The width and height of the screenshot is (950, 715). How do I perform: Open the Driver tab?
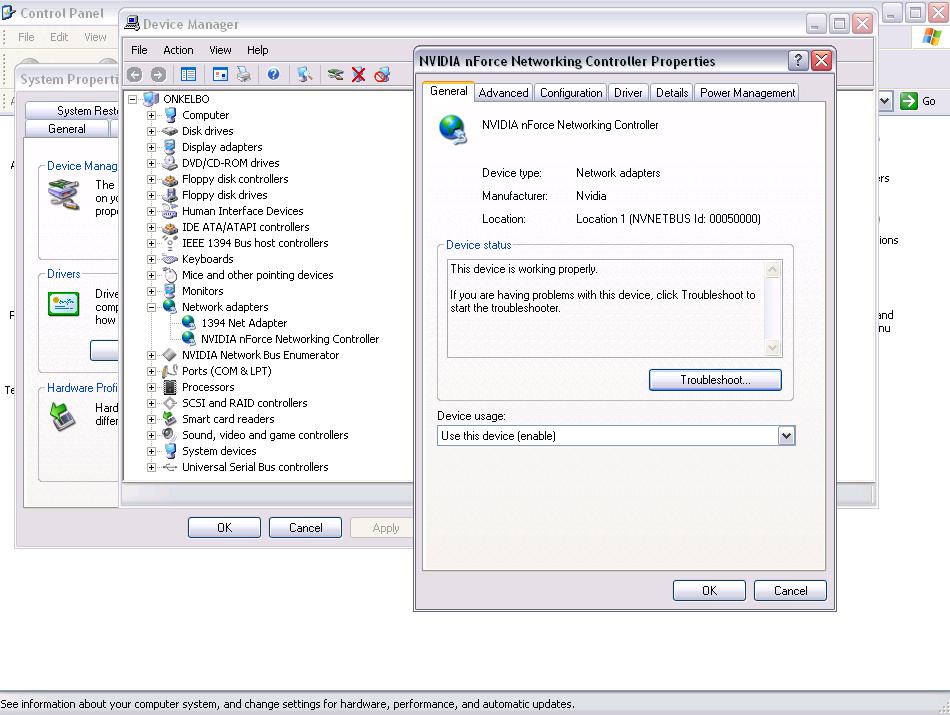(x=628, y=93)
